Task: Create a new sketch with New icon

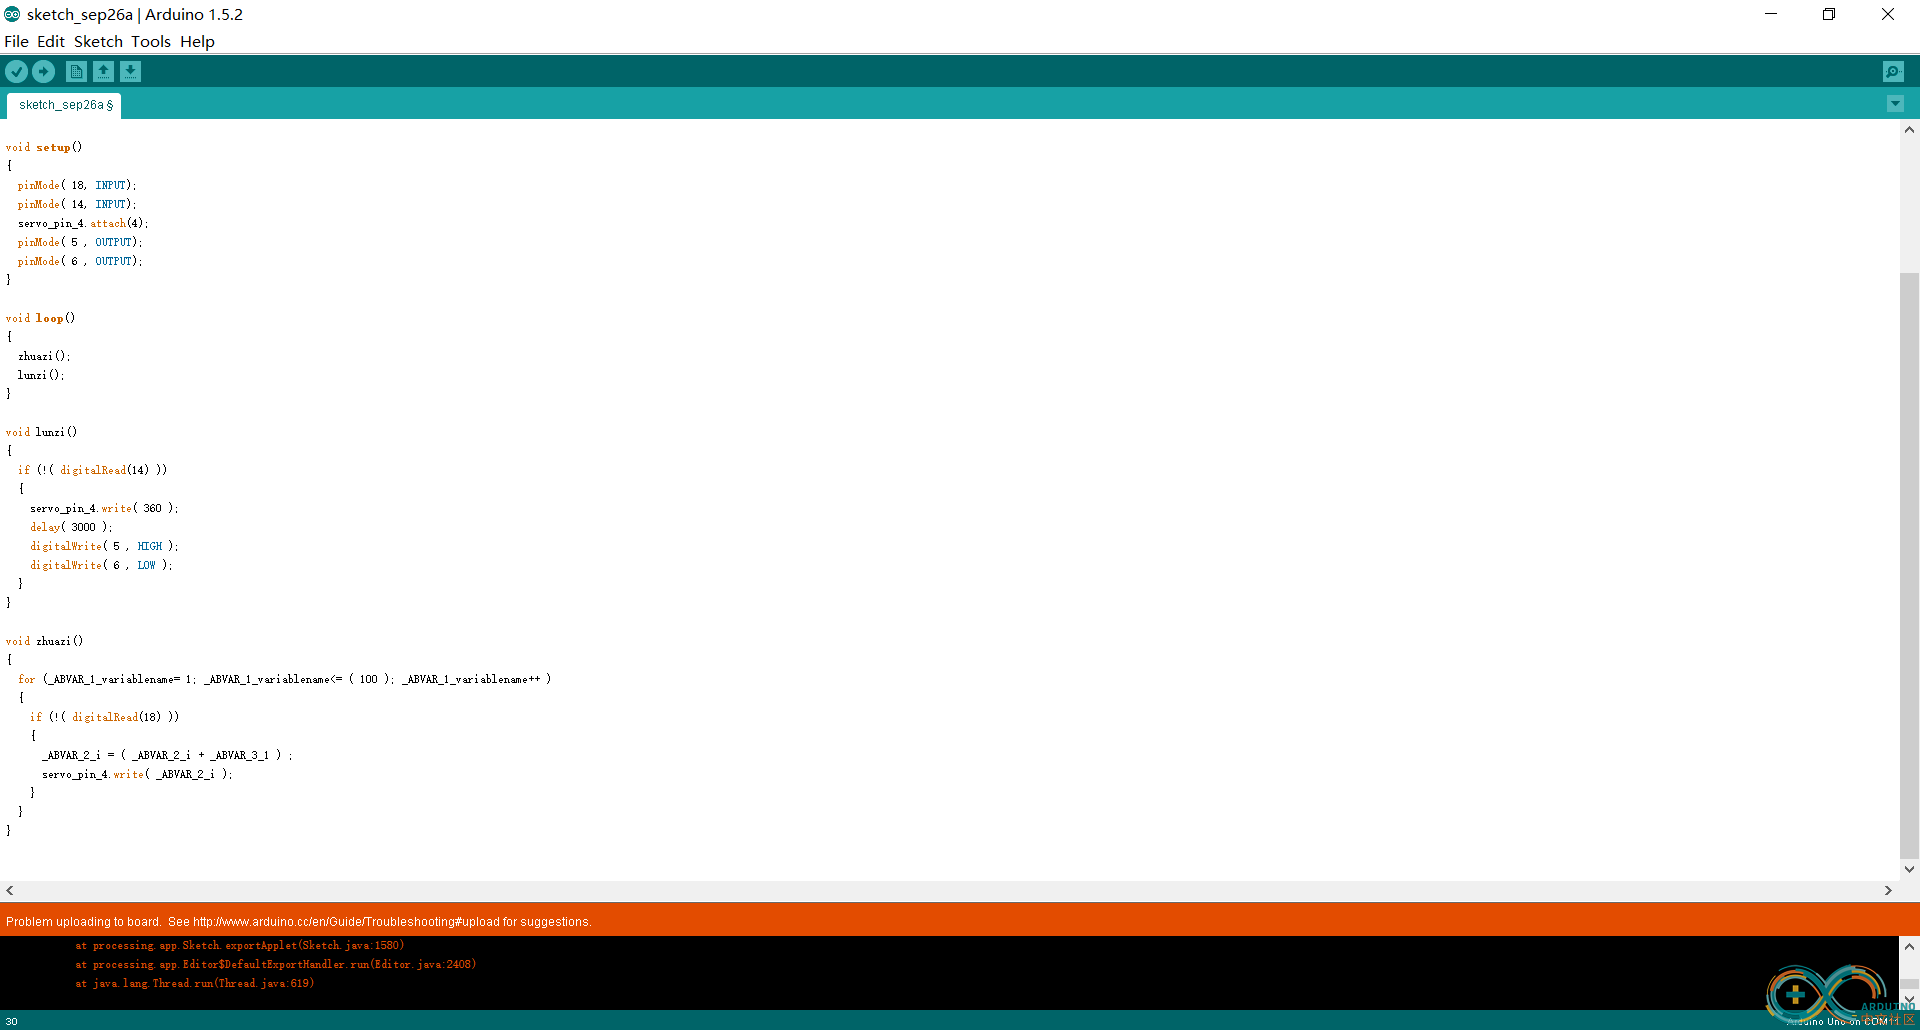Action: coord(76,71)
